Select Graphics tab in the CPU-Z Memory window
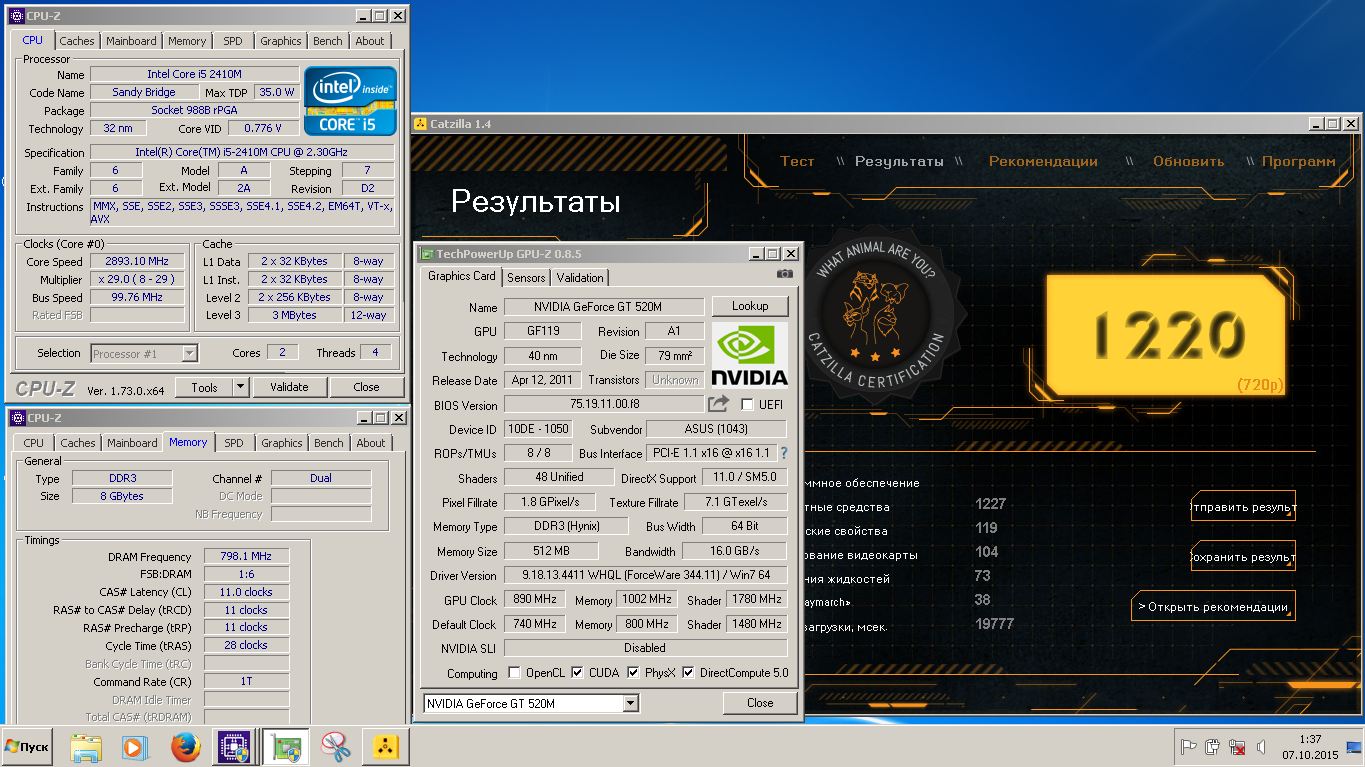1365x767 pixels. pos(282,443)
